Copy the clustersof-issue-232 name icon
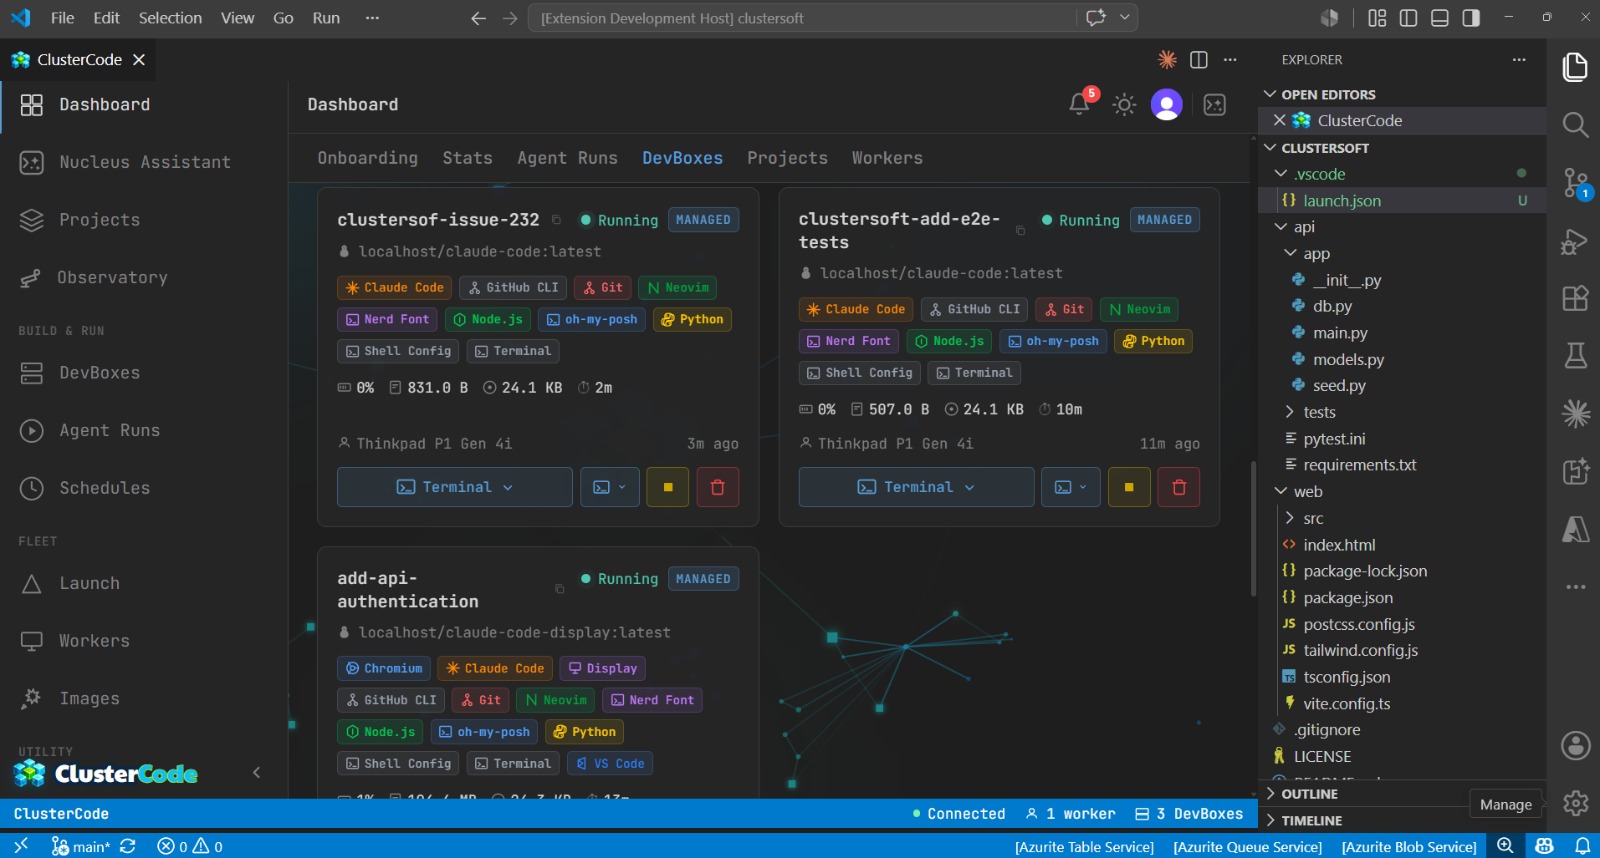The width and height of the screenshot is (1600, 858). click(x=556, y=220)
